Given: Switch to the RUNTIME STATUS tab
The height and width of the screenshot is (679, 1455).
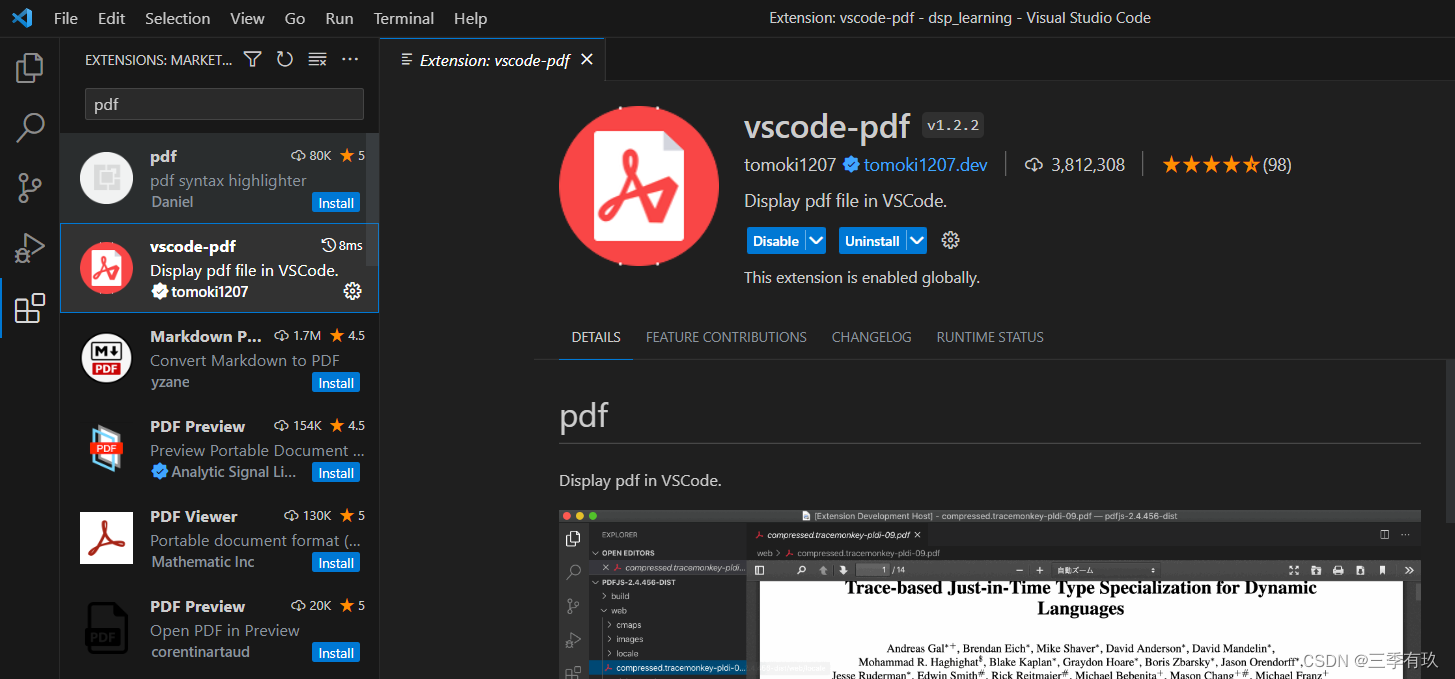Looking at the screenshot, I should (x=989, y=337).
